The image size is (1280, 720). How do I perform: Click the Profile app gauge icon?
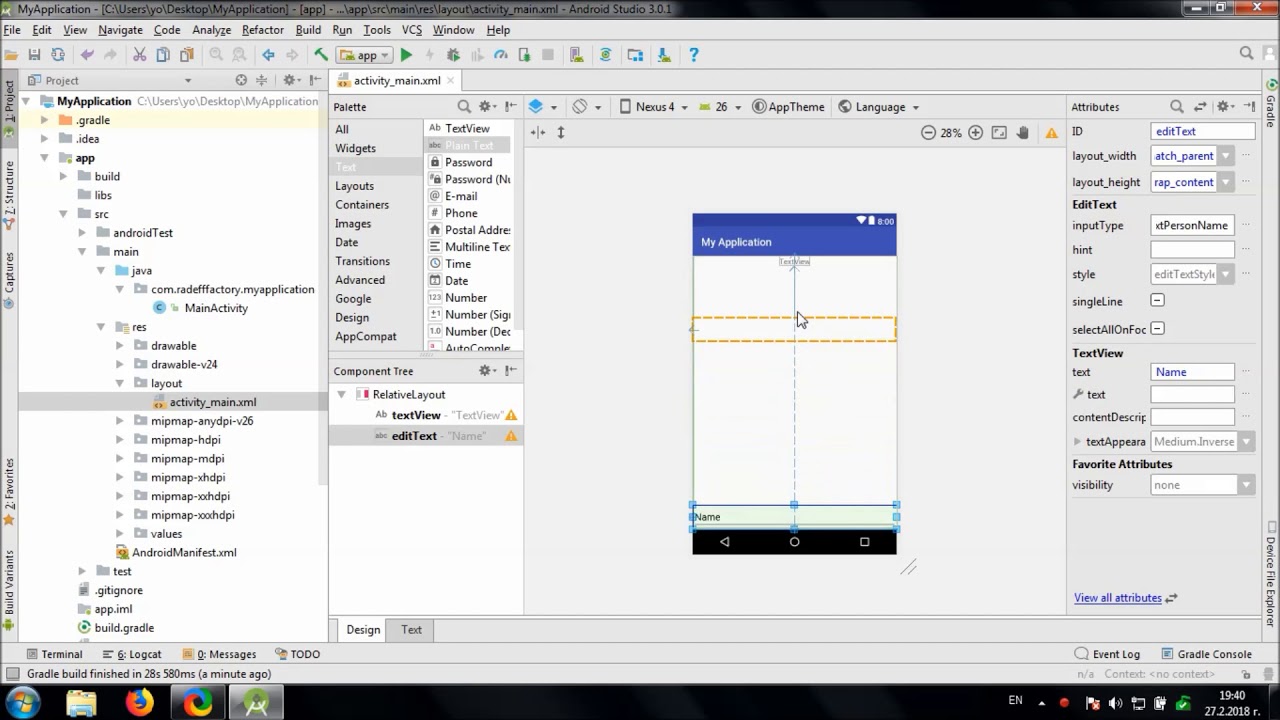click(x=501, y=55)
